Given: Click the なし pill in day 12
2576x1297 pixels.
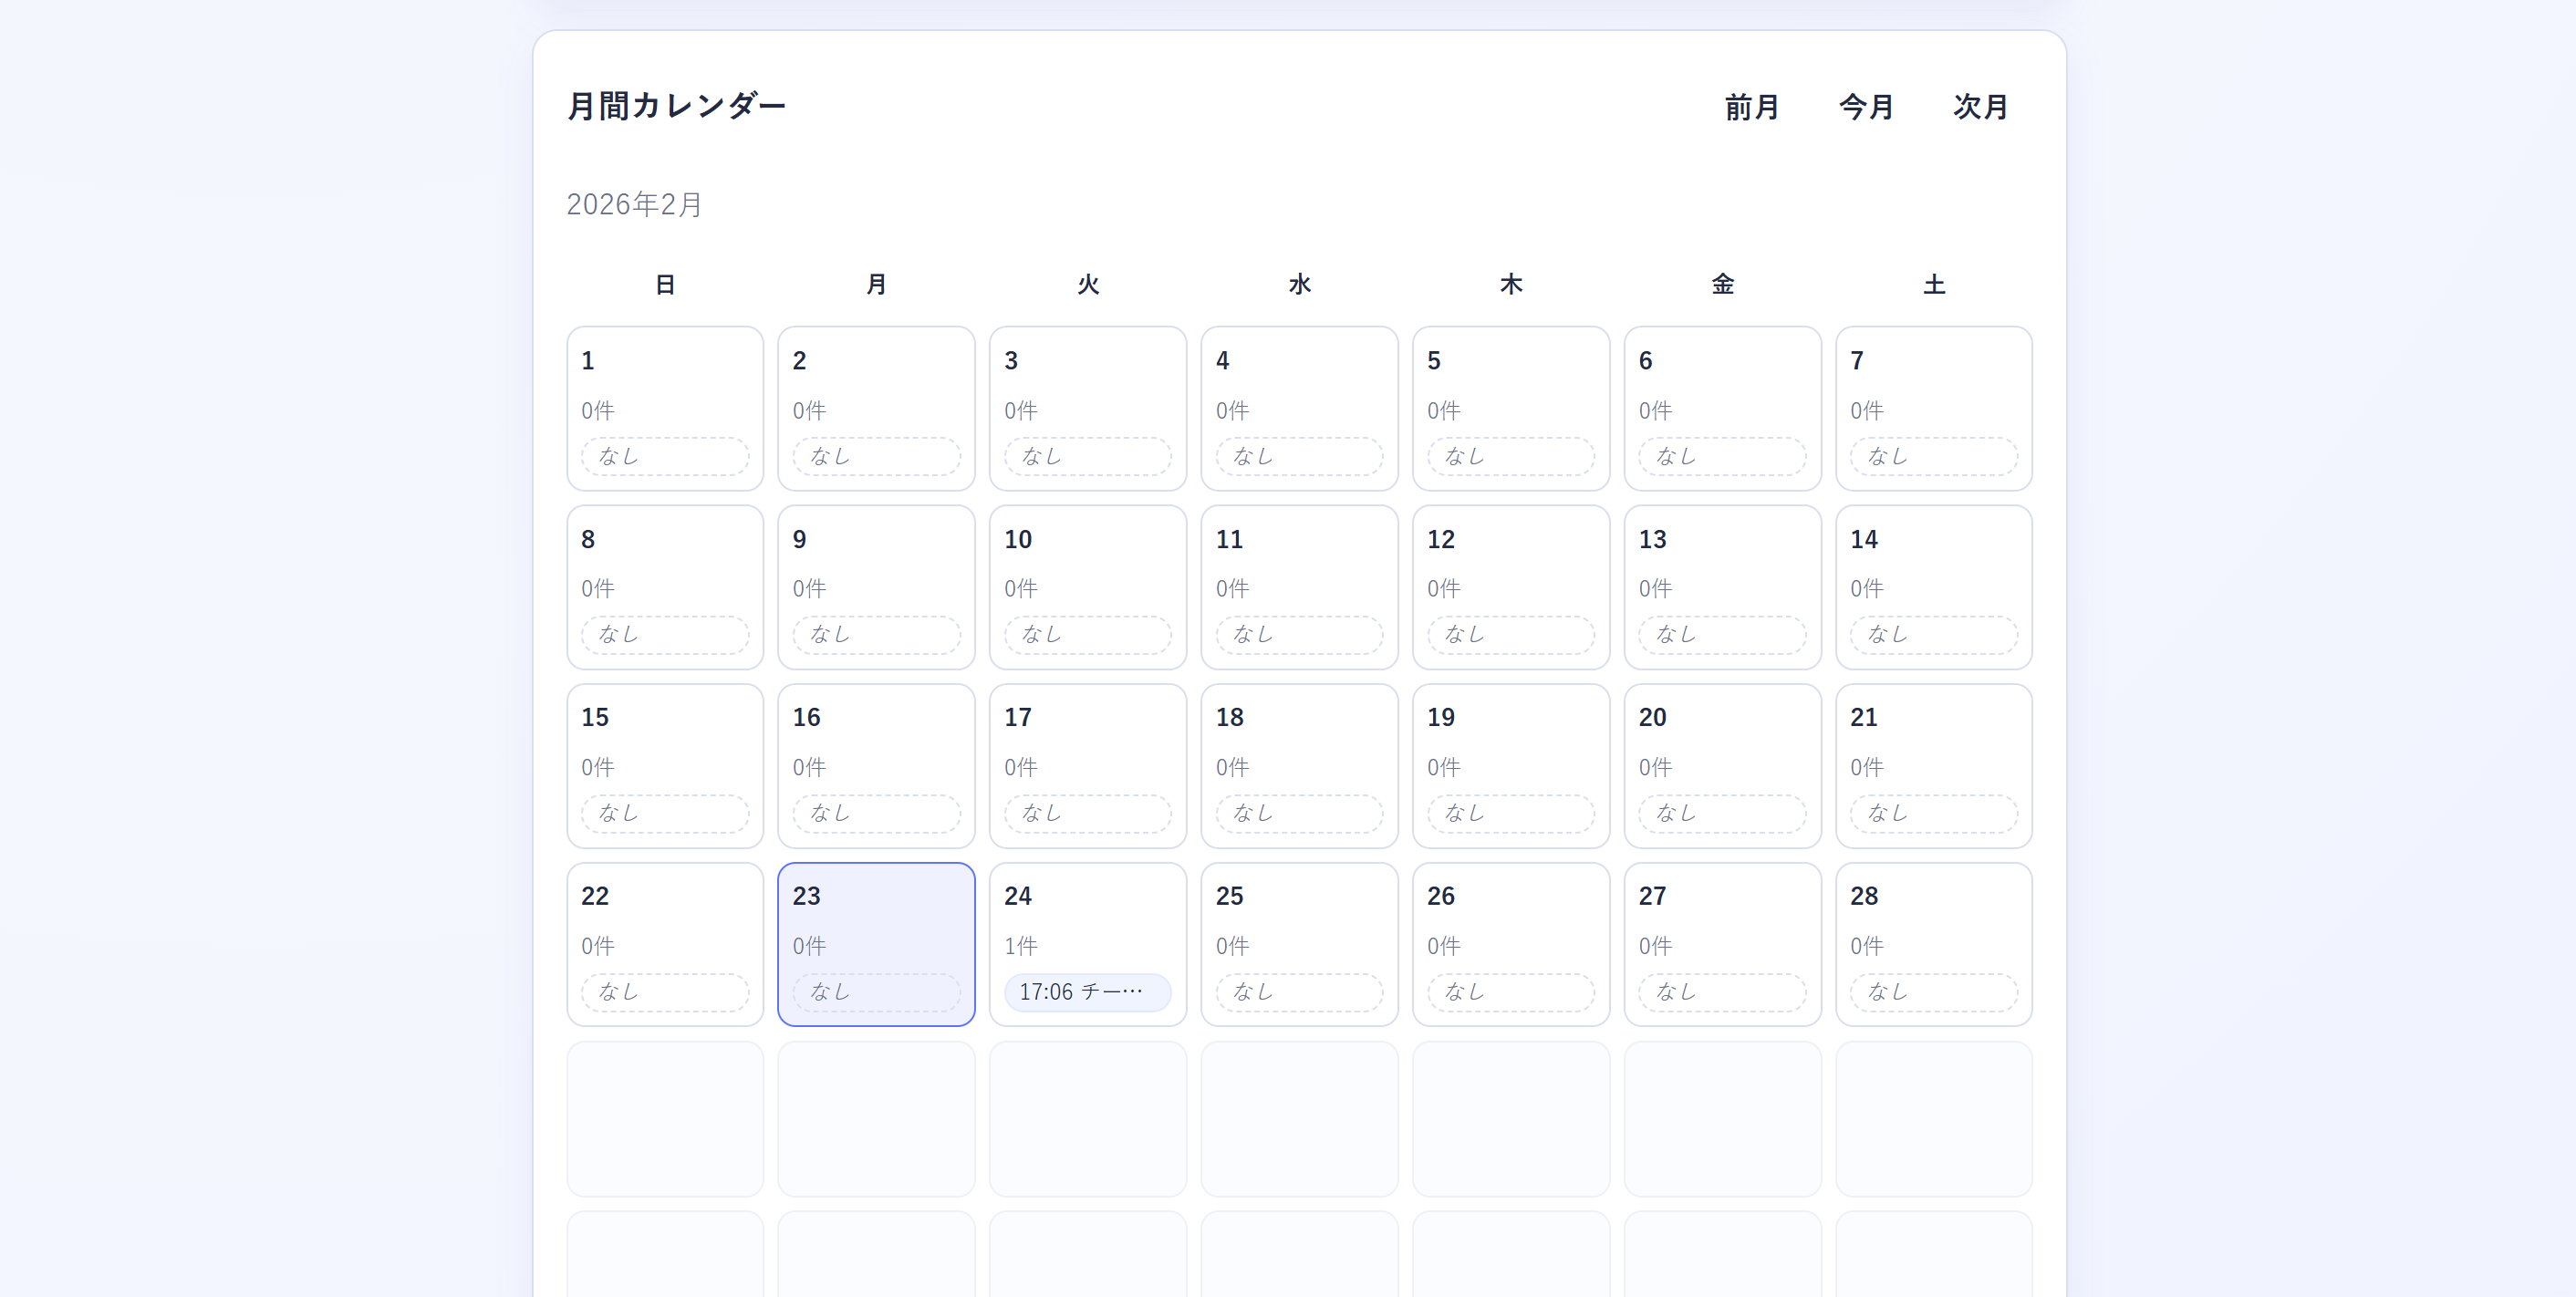Looking at the screenshot, I should [x=1510, y=635].
